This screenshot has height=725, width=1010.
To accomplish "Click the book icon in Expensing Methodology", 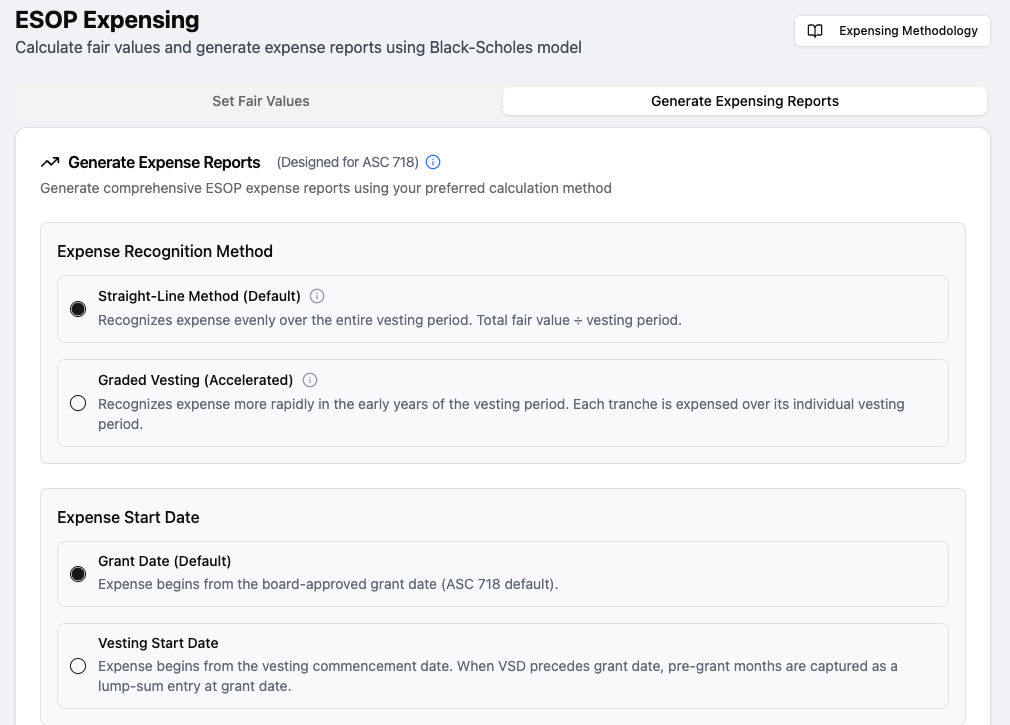I will click(x=815, y=31).
